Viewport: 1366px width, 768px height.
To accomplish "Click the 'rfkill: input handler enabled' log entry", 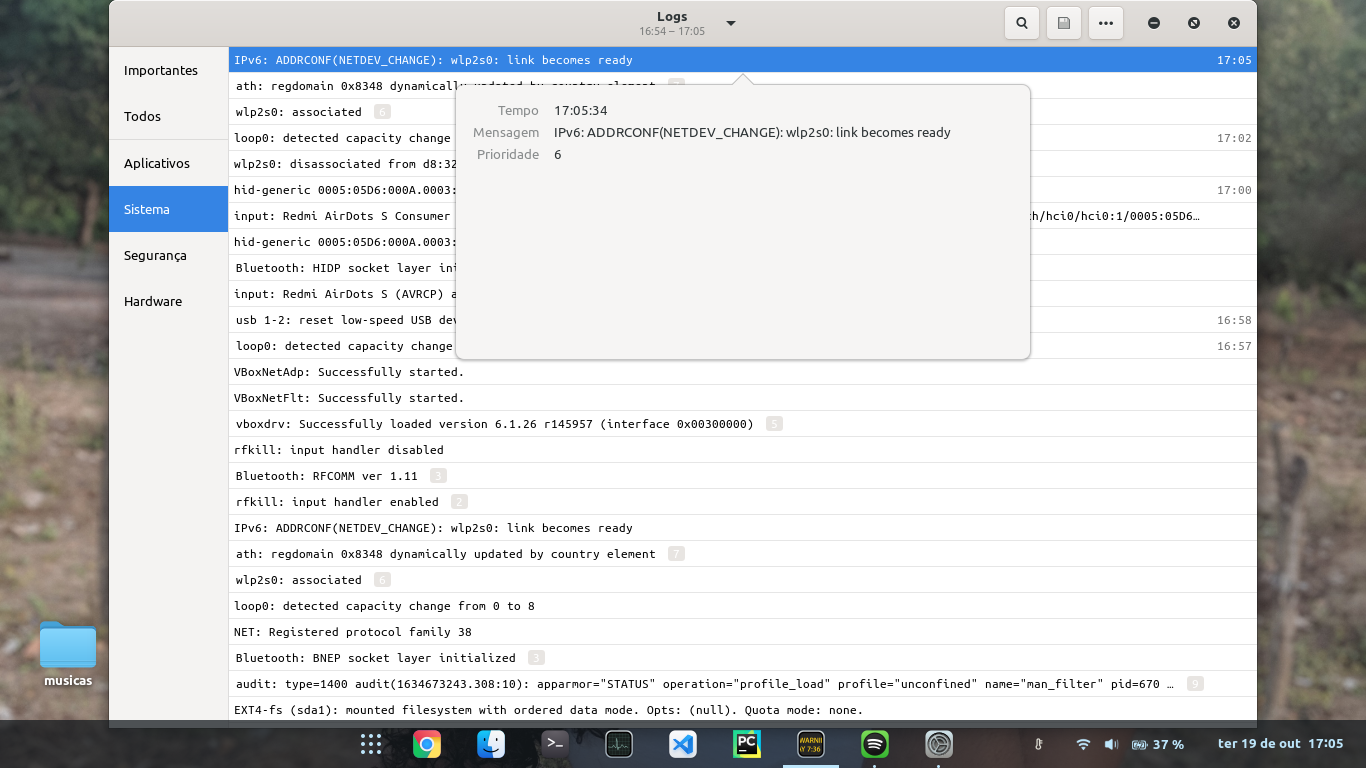I will 337,502.
